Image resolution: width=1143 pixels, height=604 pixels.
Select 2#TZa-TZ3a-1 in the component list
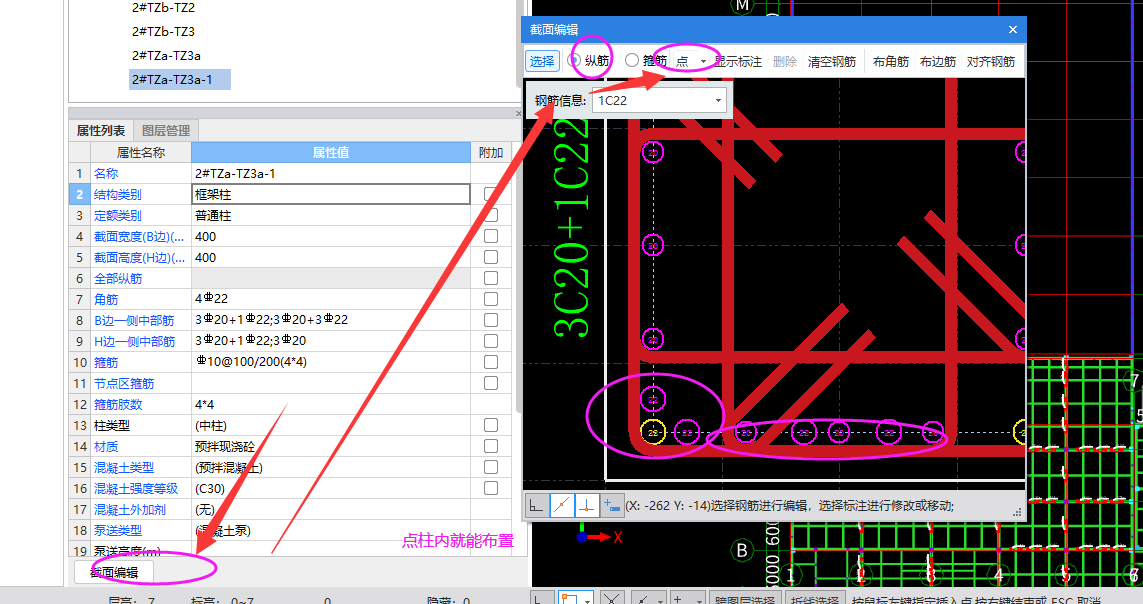(x=179, y=79)
